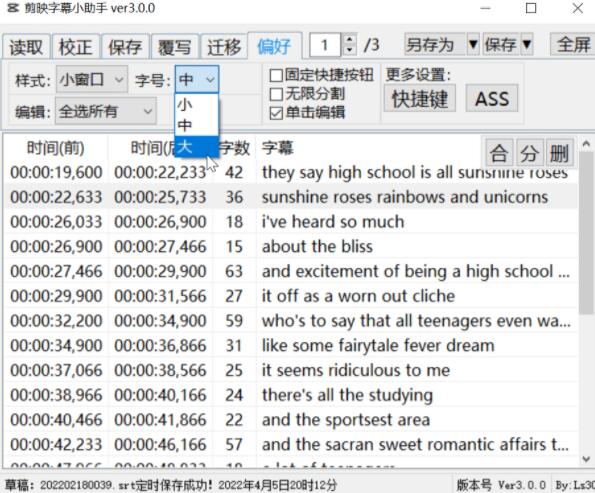Choose 大 in the font size list

196,146
